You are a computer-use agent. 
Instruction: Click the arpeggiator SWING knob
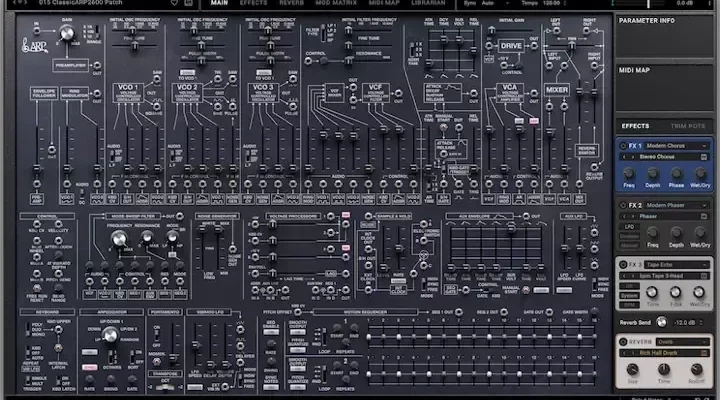[111, 379]
